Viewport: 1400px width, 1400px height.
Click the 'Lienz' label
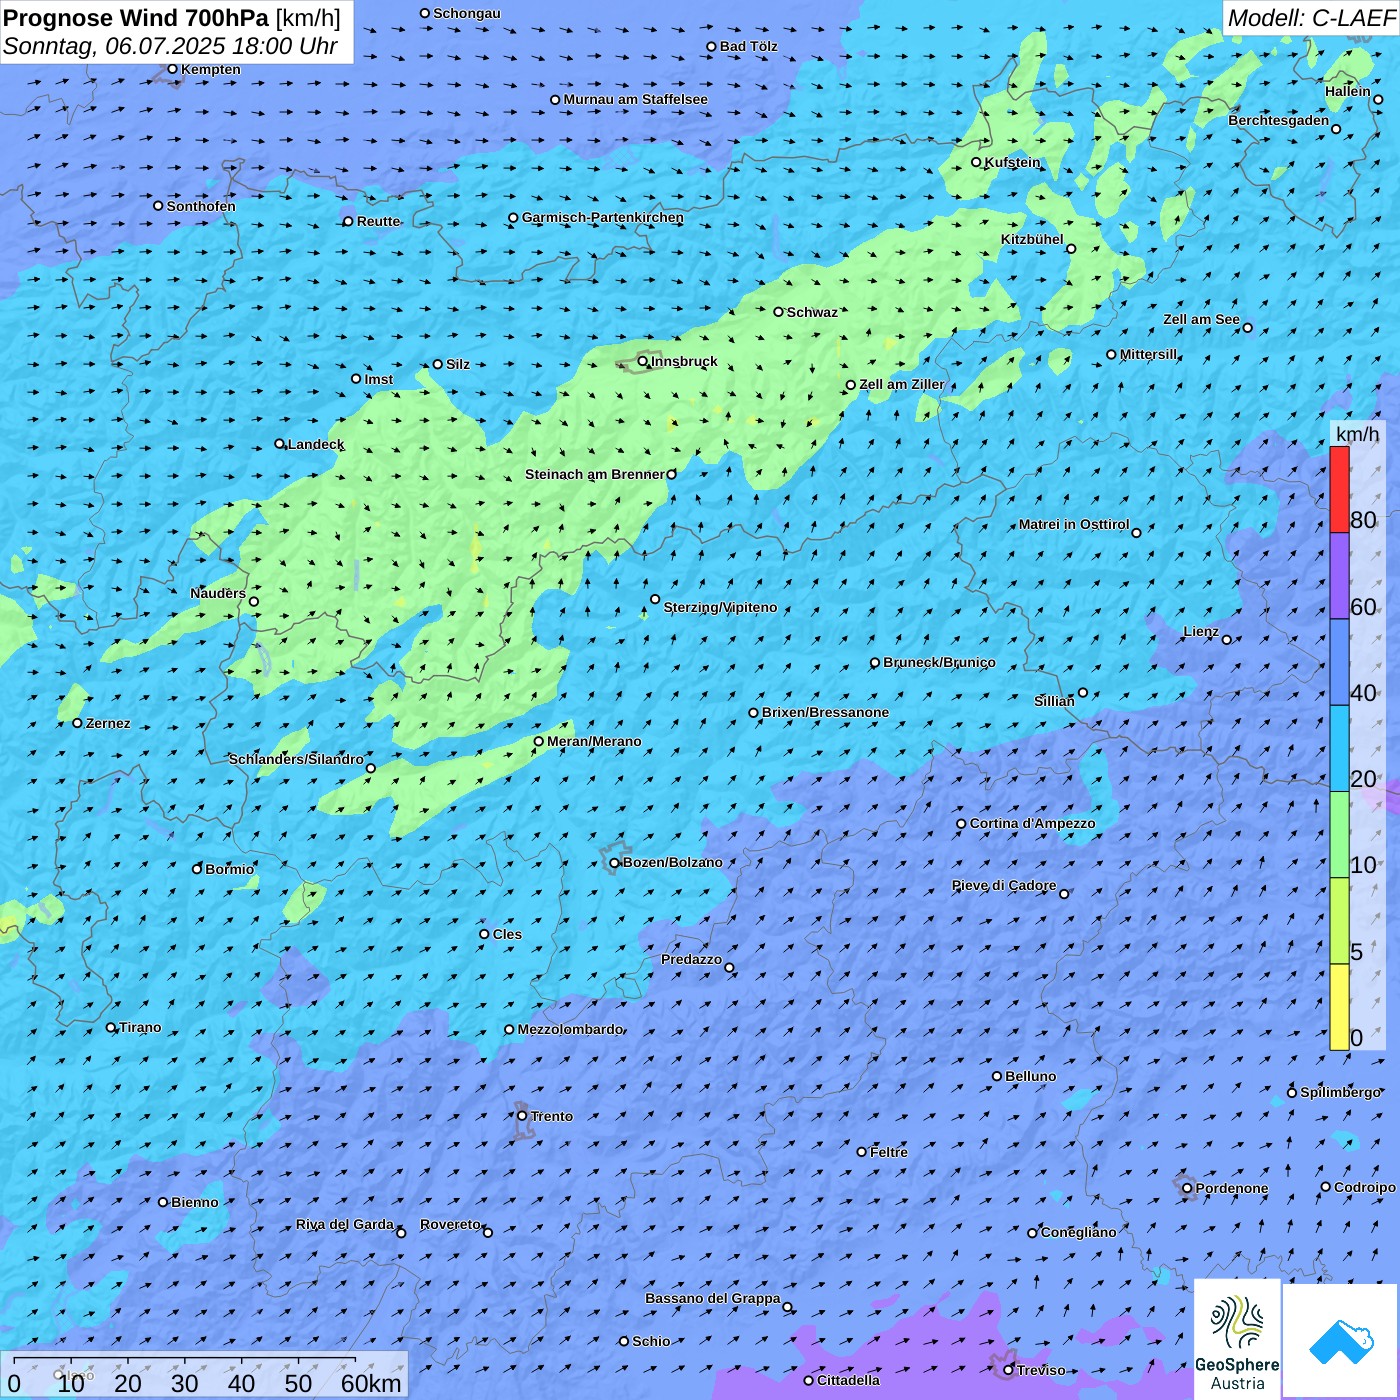[1201, 631]
